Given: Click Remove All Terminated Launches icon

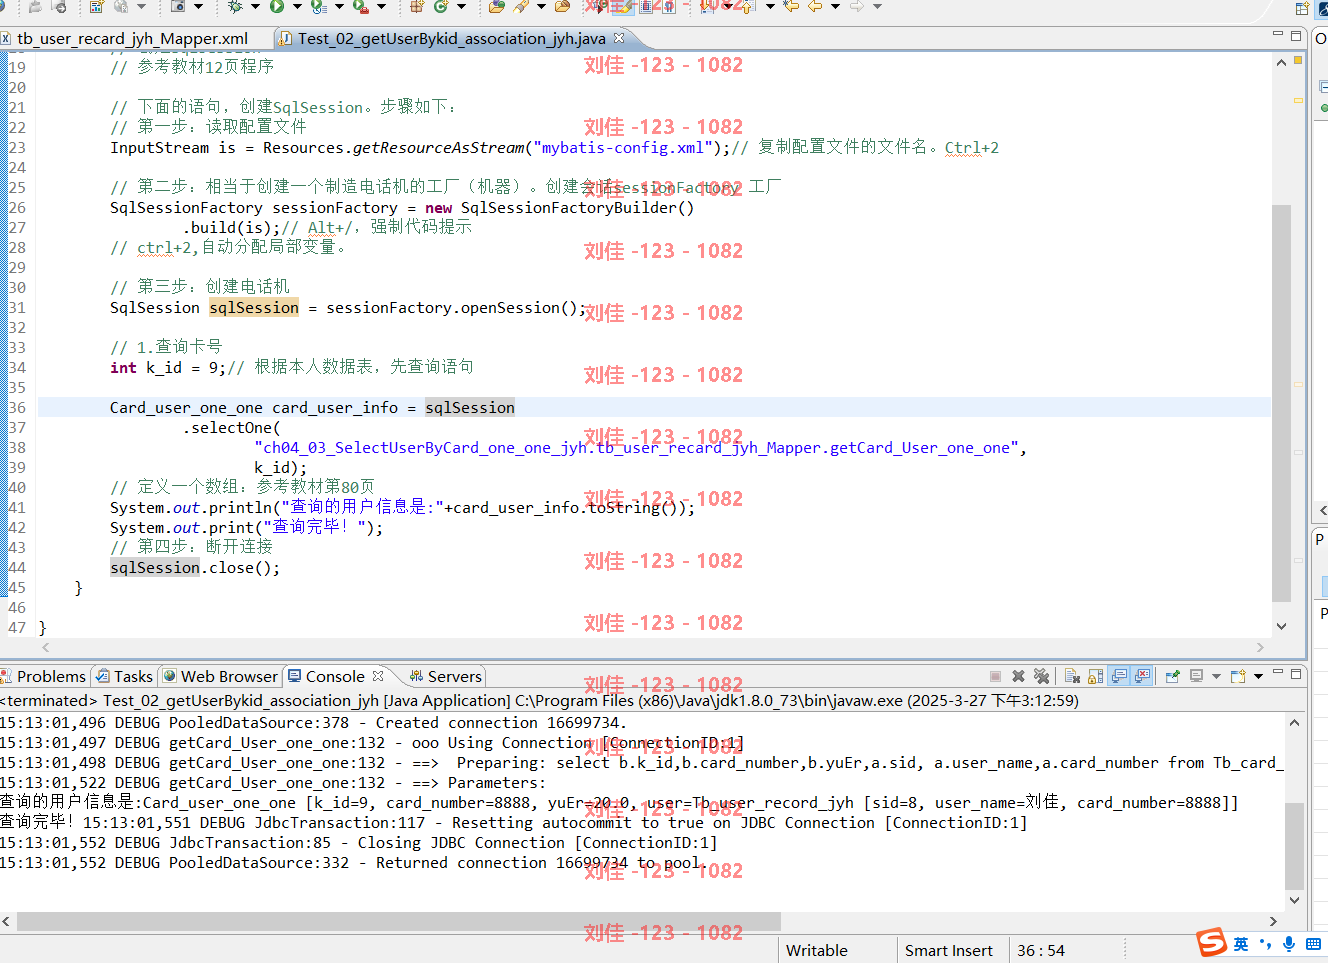Looking at the screenshot, I should coord(1041,676).
